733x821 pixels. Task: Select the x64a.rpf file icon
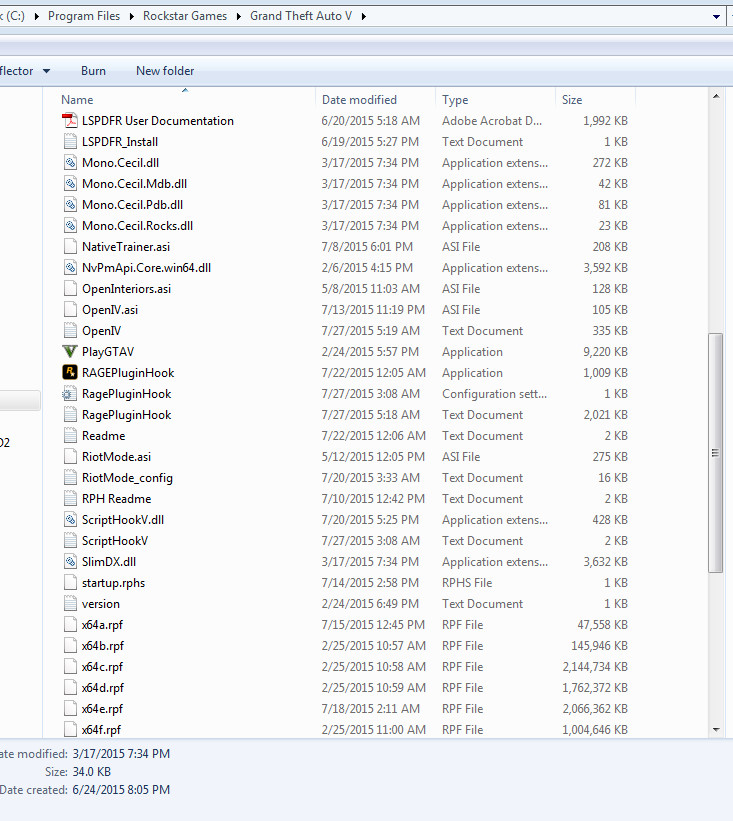pyautogui.click(x=70, y=625)
